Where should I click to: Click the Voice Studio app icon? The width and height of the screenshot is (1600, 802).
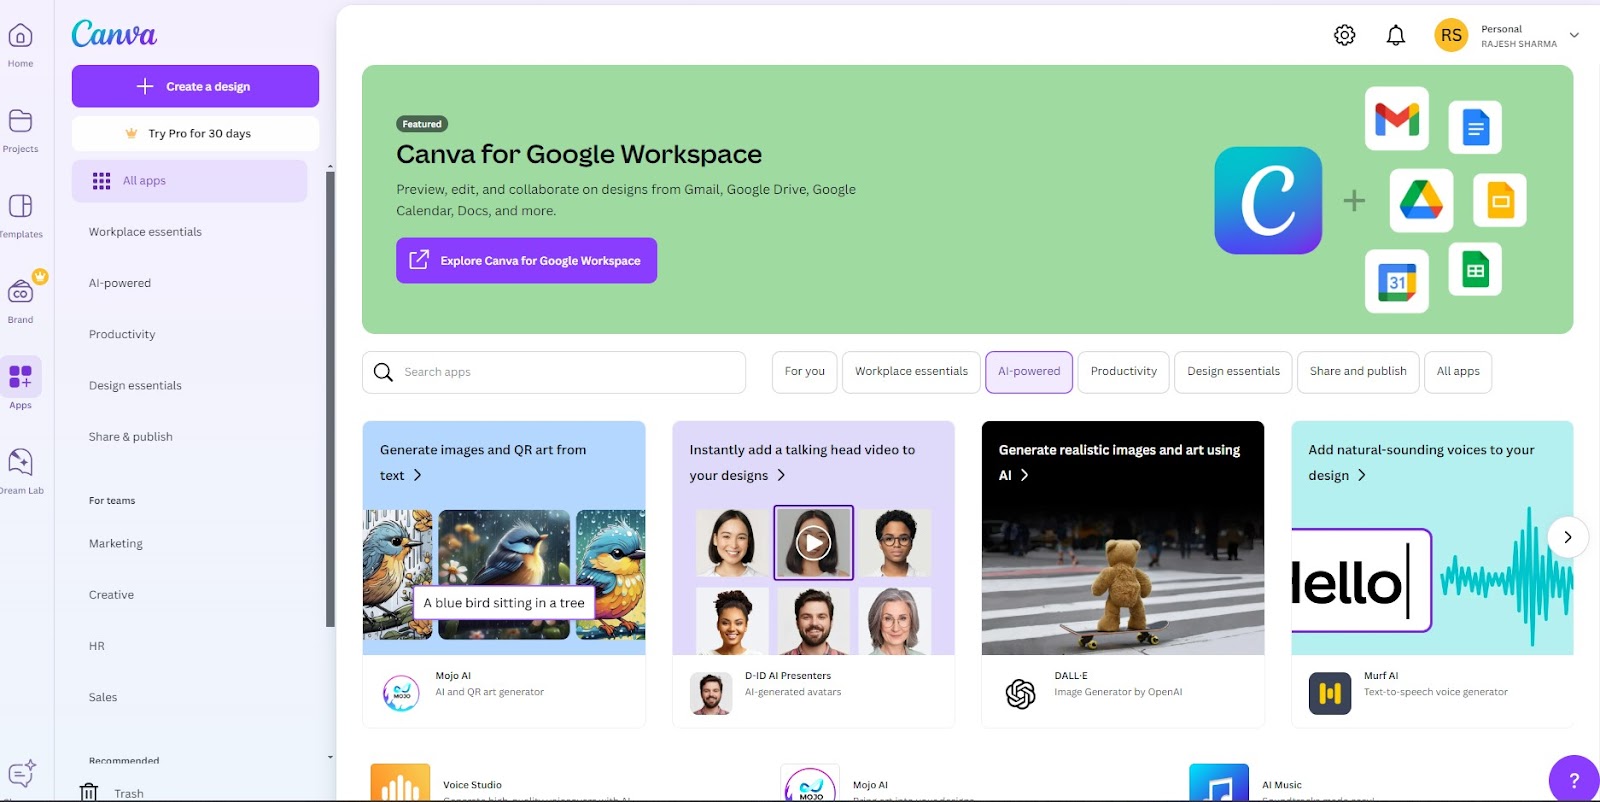400,783
